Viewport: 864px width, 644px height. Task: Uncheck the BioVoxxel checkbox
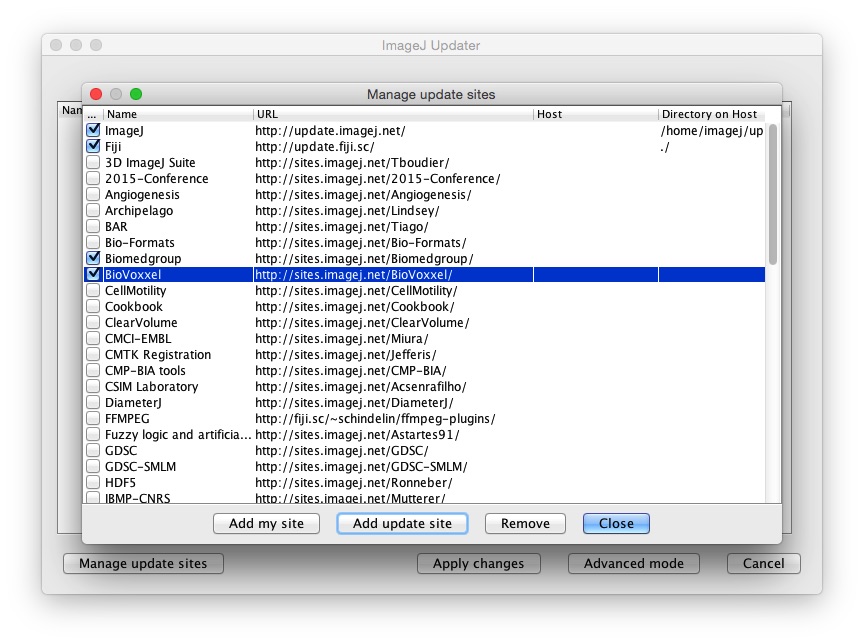click(93, 274)
